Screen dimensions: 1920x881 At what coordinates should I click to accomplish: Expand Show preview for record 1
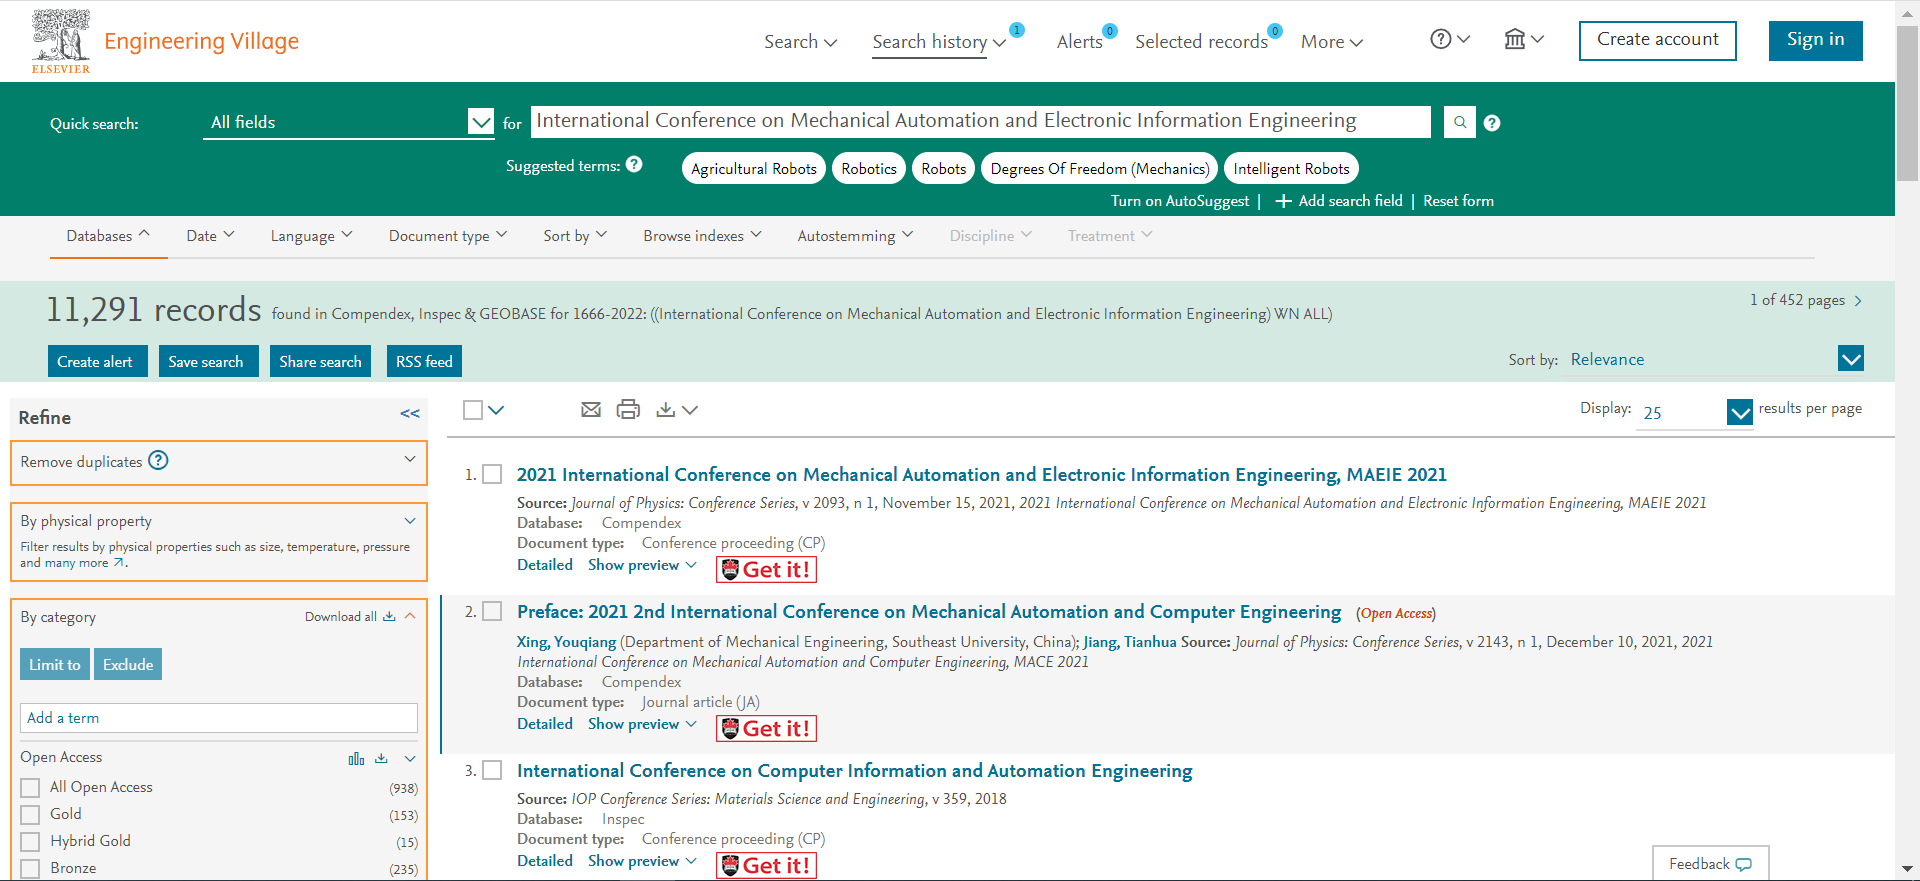tap(642, 565)
